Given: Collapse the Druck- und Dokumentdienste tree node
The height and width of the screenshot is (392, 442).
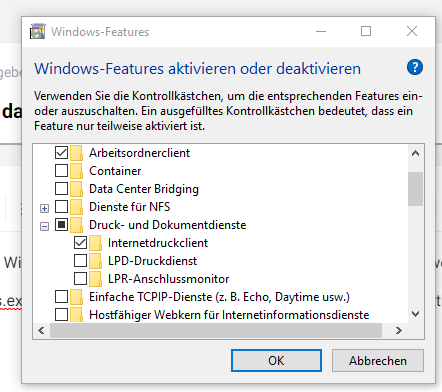Looking at the screenshot, I should [x=44, y=227].
